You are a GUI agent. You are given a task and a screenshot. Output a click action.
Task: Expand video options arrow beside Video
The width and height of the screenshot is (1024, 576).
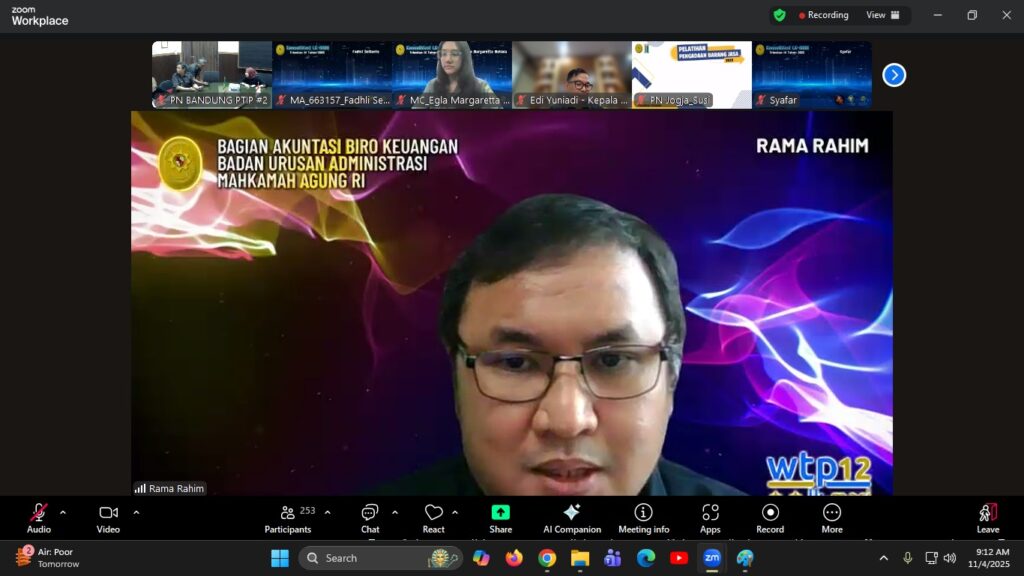pos(136,512)
